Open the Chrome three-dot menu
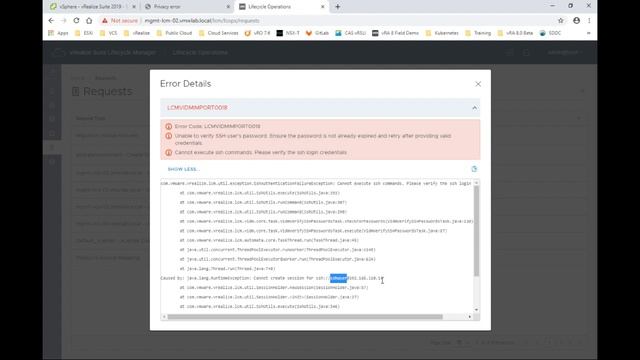Screen dimensions: 640x360 589,20
